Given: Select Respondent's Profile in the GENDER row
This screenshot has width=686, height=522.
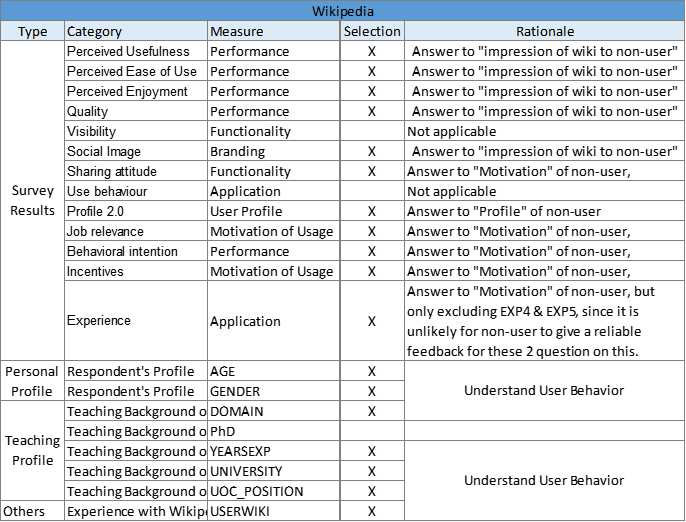Looking at the screenshot, I should pyautogui.click(x=136, y=391).
